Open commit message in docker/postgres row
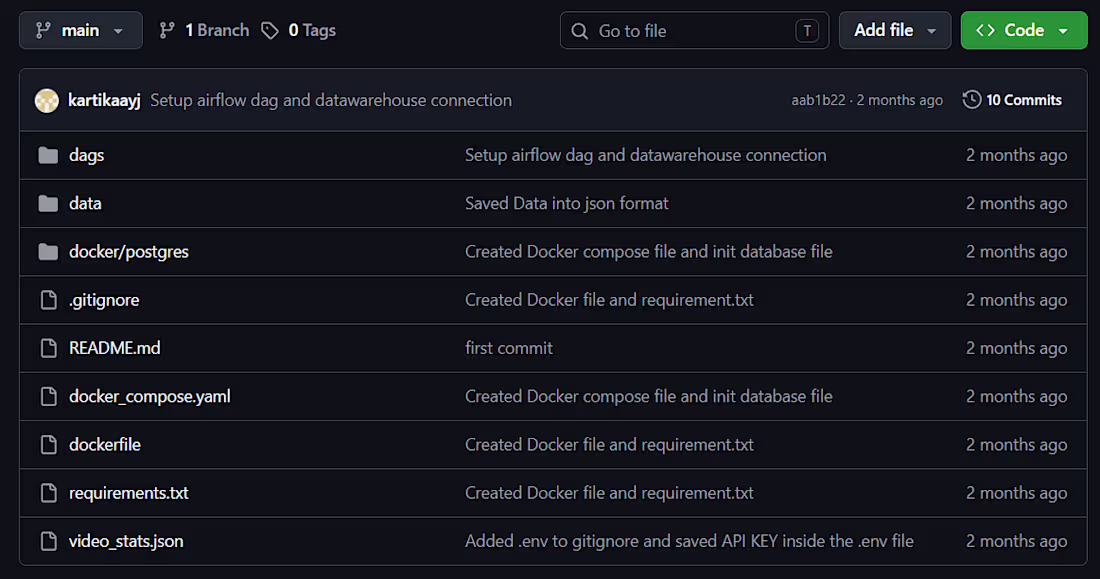1100x579 pixels. tap(649, 252)
